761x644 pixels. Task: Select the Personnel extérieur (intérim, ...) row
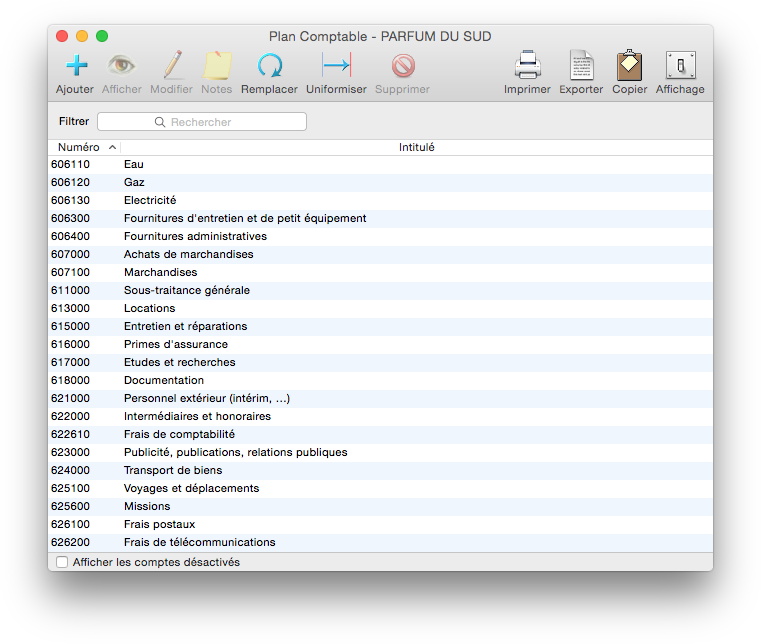tap(380, 398)
